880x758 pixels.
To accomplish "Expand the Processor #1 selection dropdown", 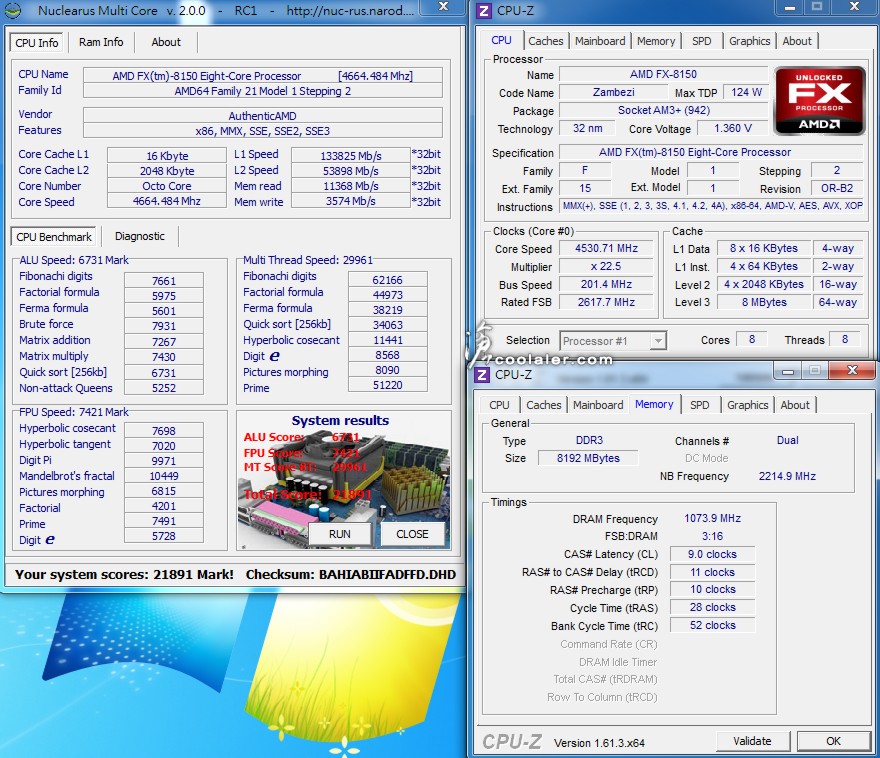I will (658, 341).
